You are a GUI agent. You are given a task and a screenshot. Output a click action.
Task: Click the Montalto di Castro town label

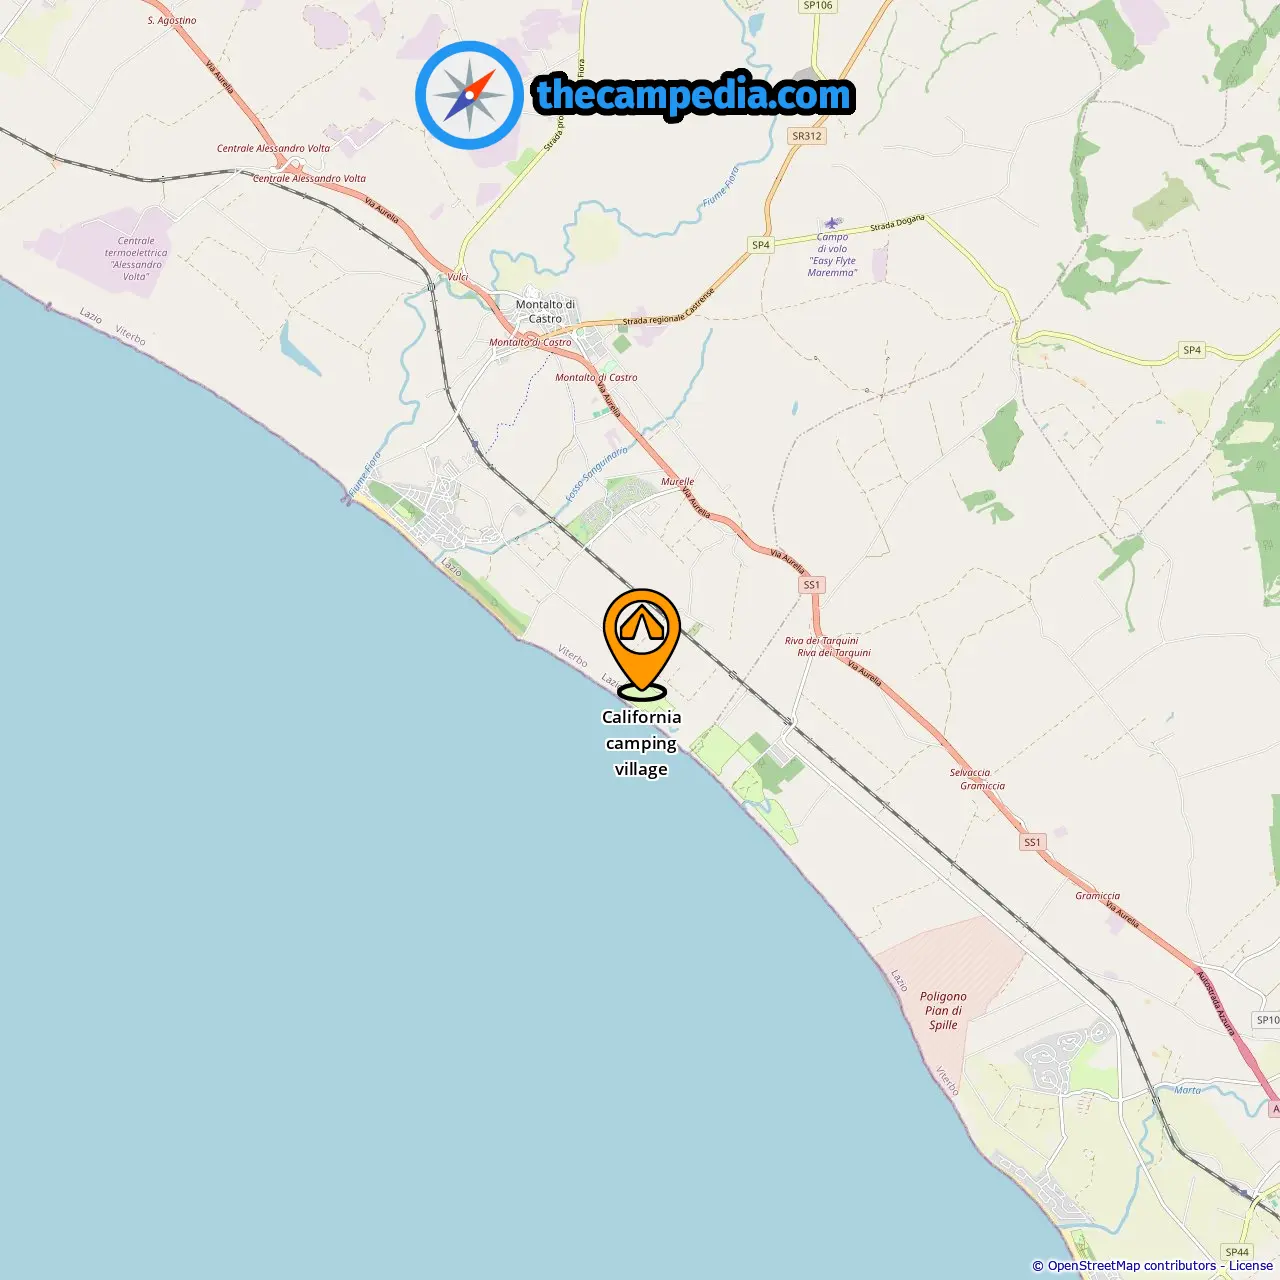pos(545,311)
